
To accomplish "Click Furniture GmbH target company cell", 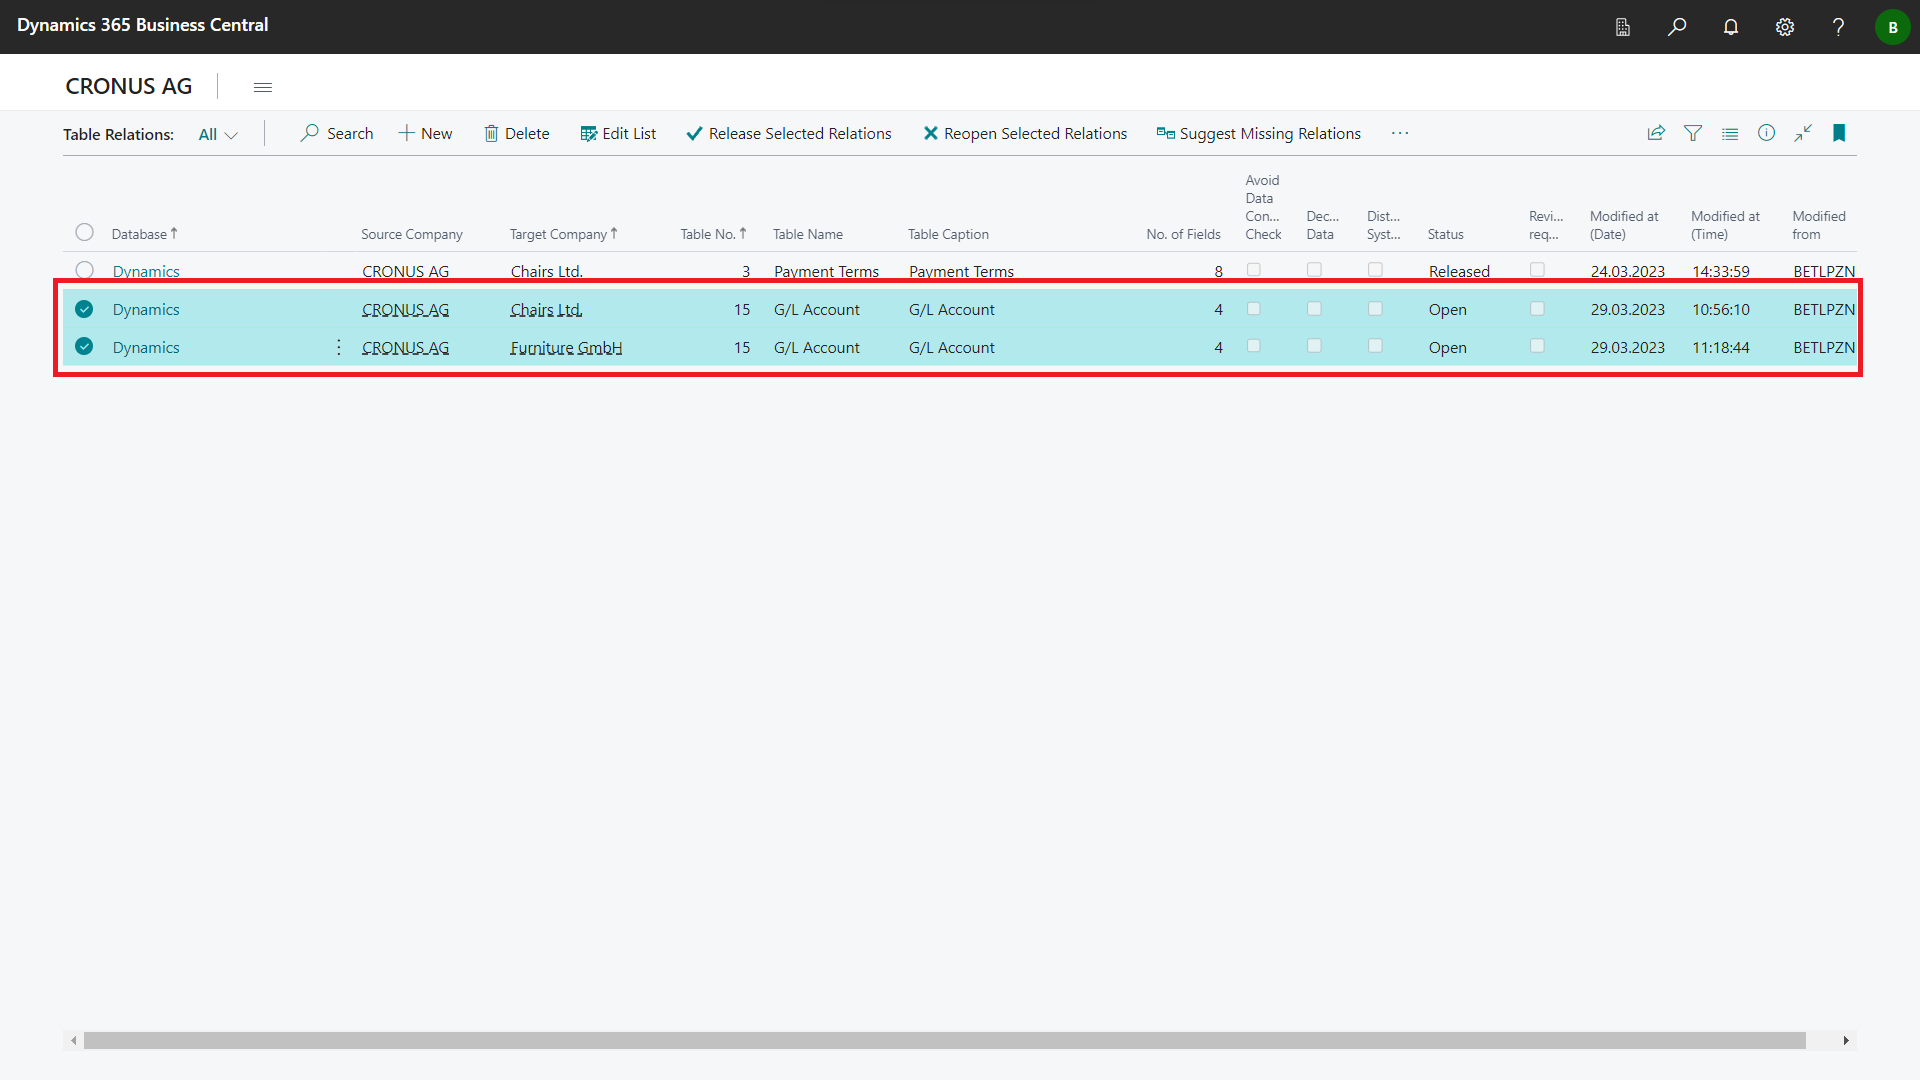I will [566, 347].
